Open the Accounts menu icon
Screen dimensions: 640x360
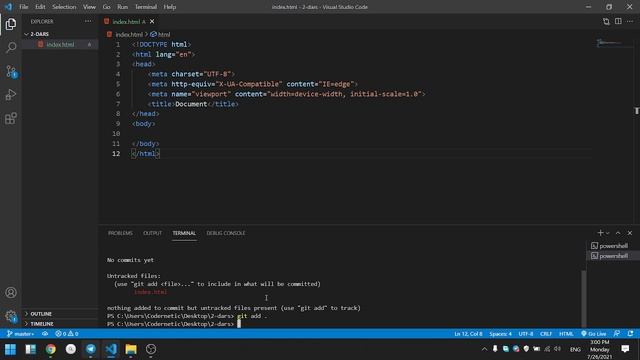point(11,292)
